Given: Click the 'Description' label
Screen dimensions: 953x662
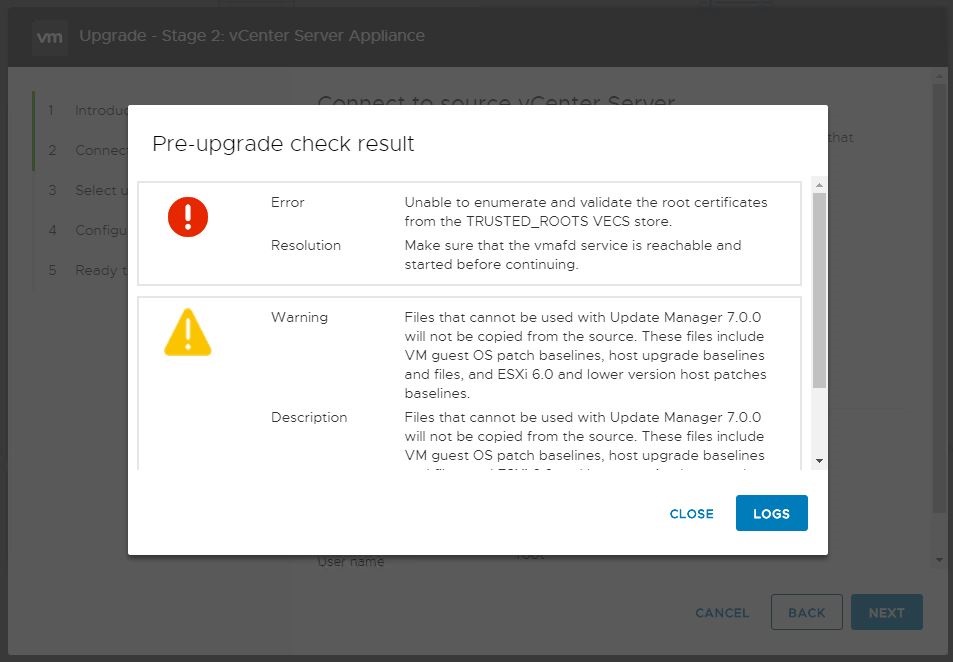Looking at the screenshot, I should 309,418.
